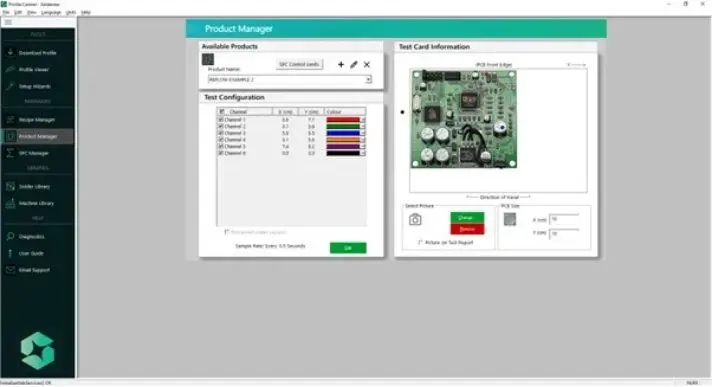This screenshot has width=712, height=387.
Task: Click the Setup Wizards wand icon
Action: point(10,86)
